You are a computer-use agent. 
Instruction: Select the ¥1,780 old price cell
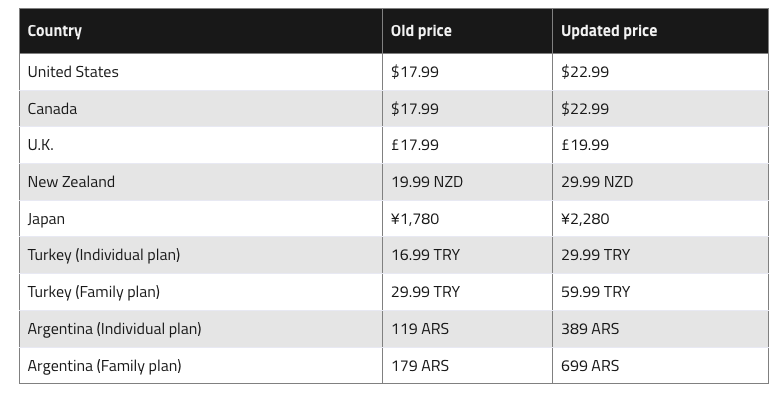point(467,219)
